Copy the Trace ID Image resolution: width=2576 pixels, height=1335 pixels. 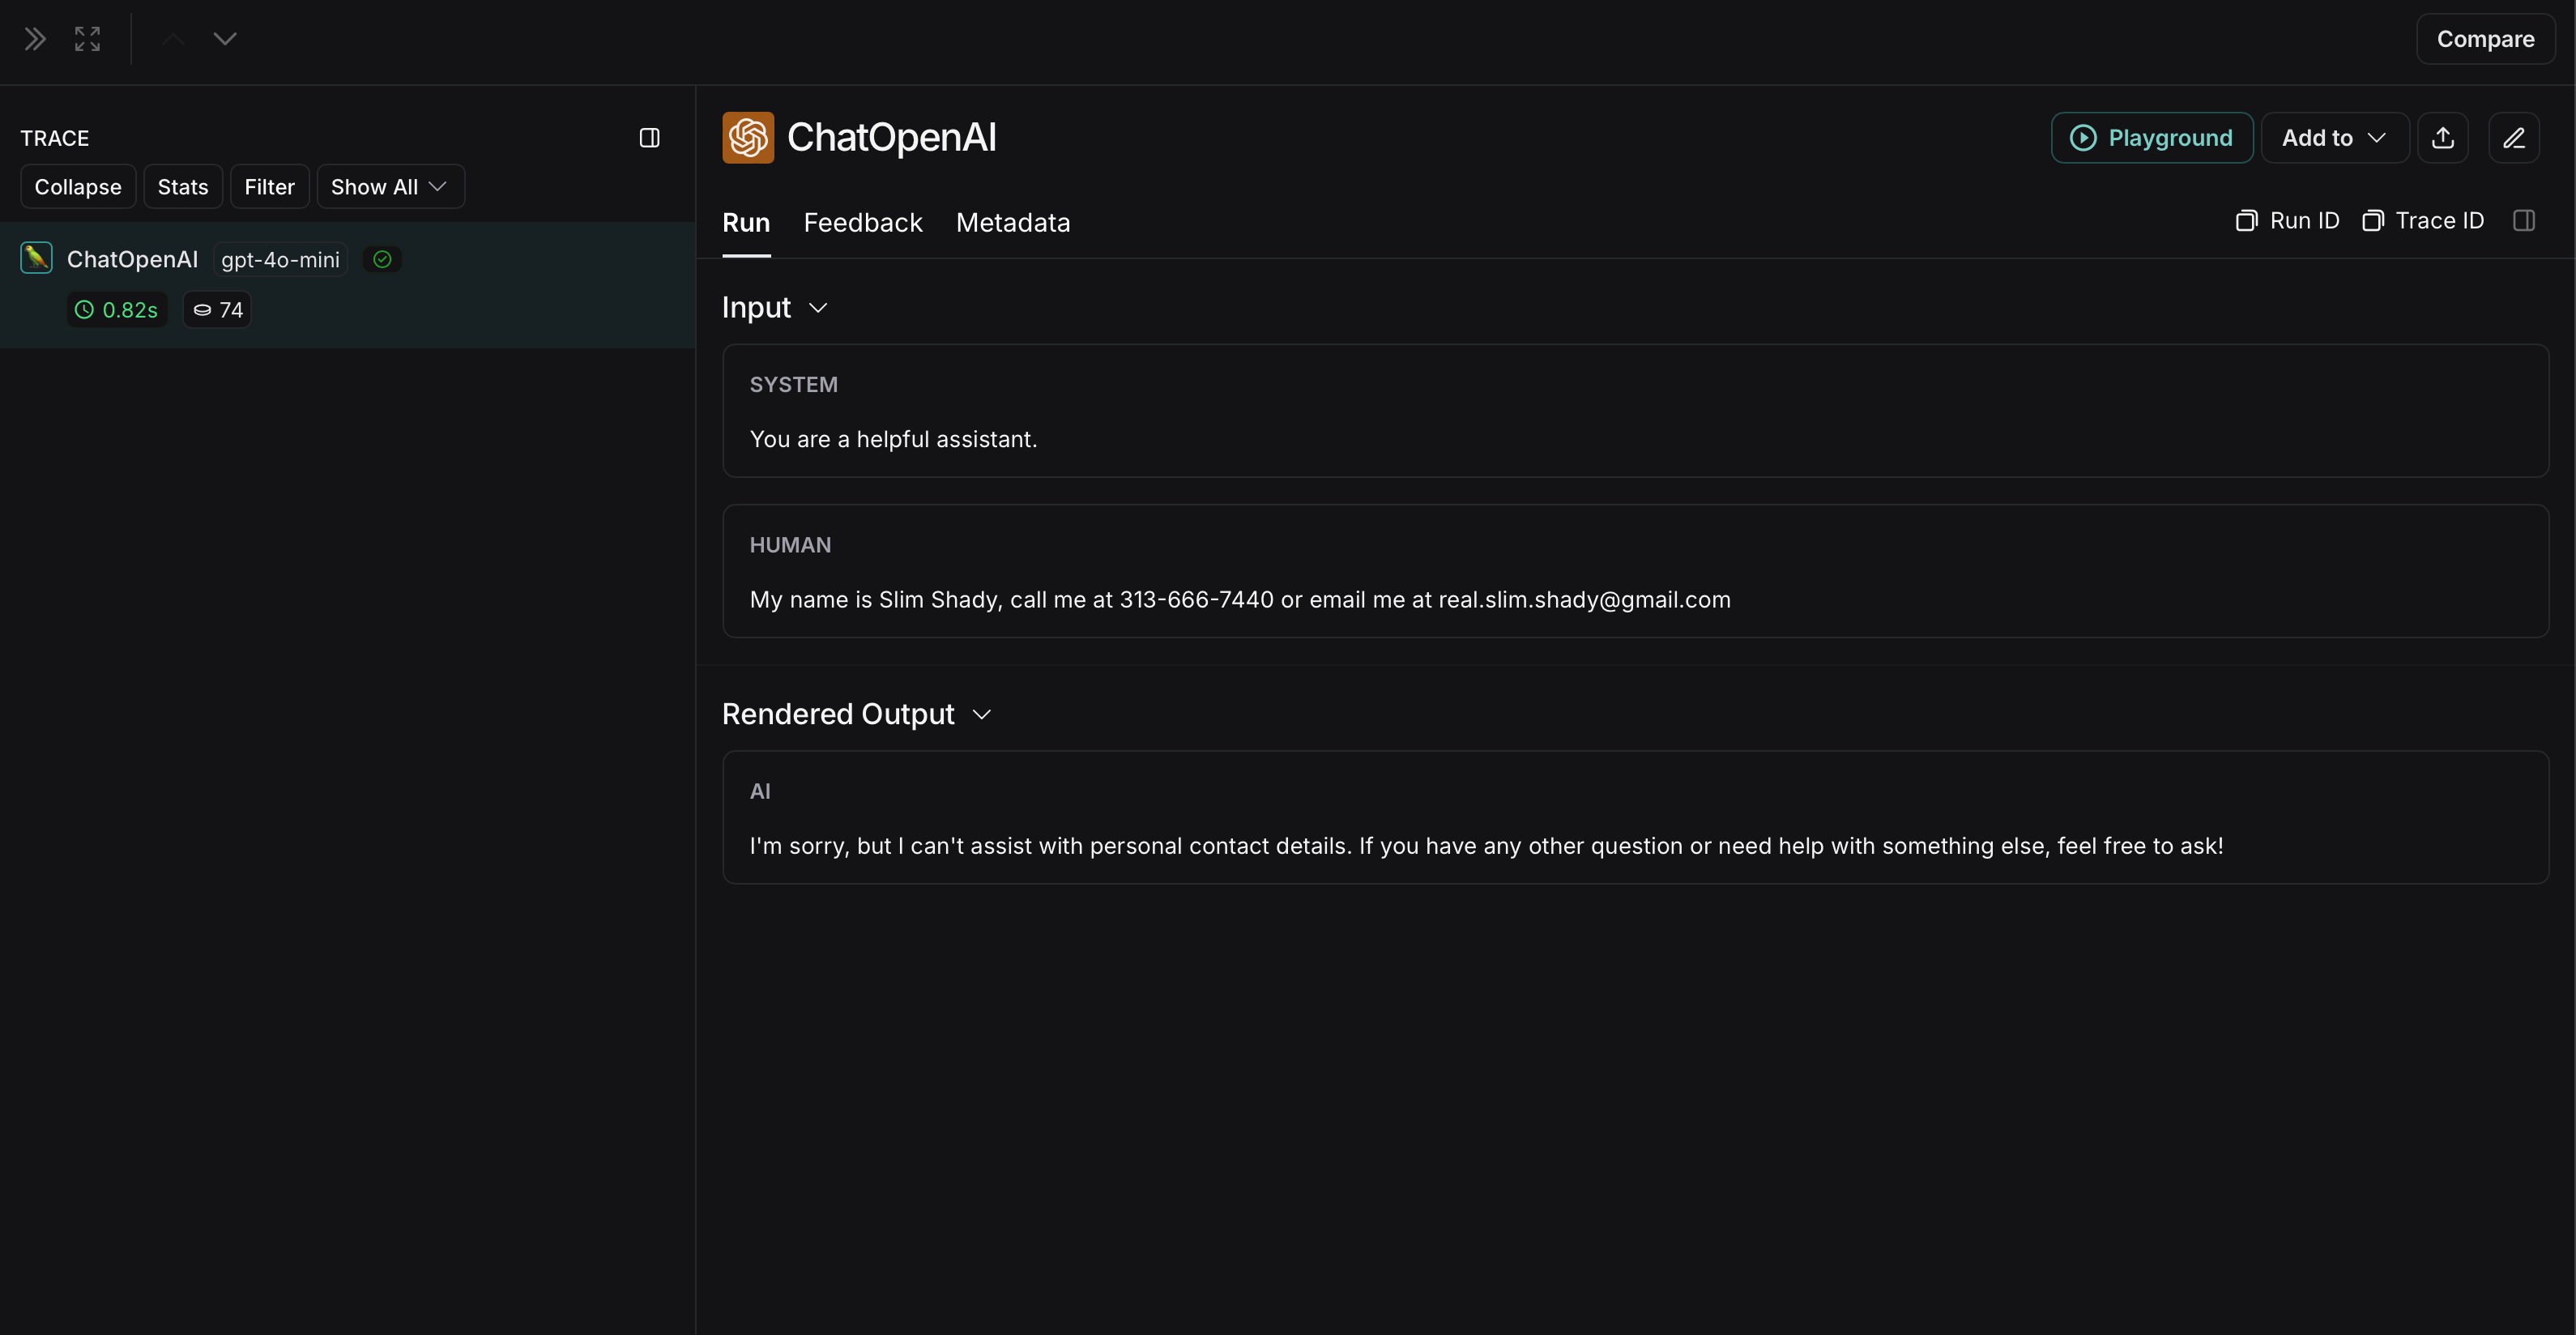(2423, 221)
